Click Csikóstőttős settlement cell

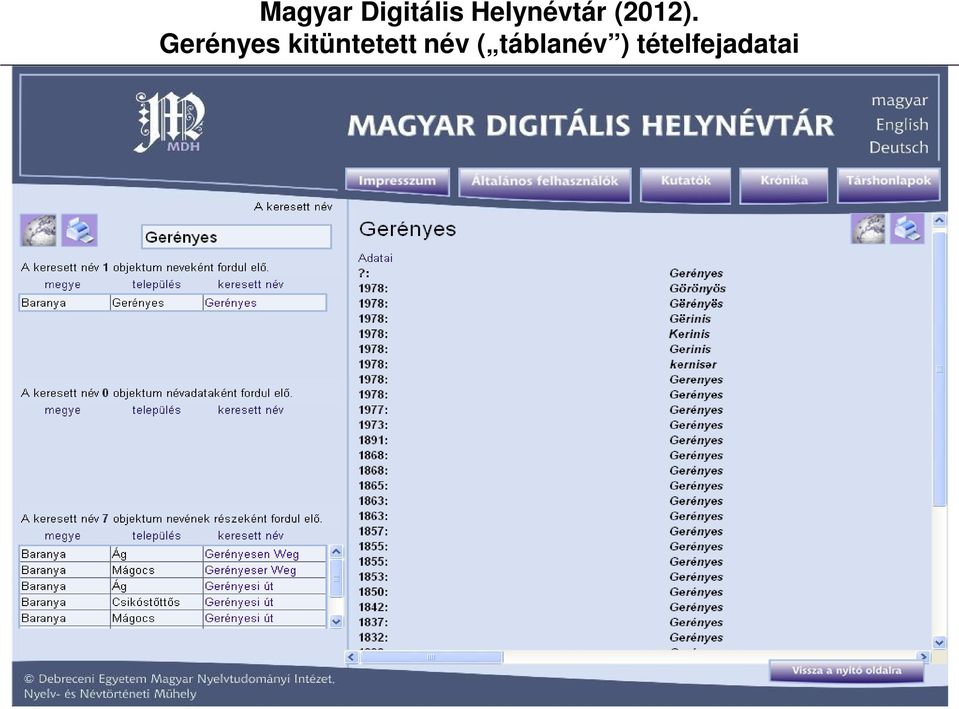tap(157, 602)
